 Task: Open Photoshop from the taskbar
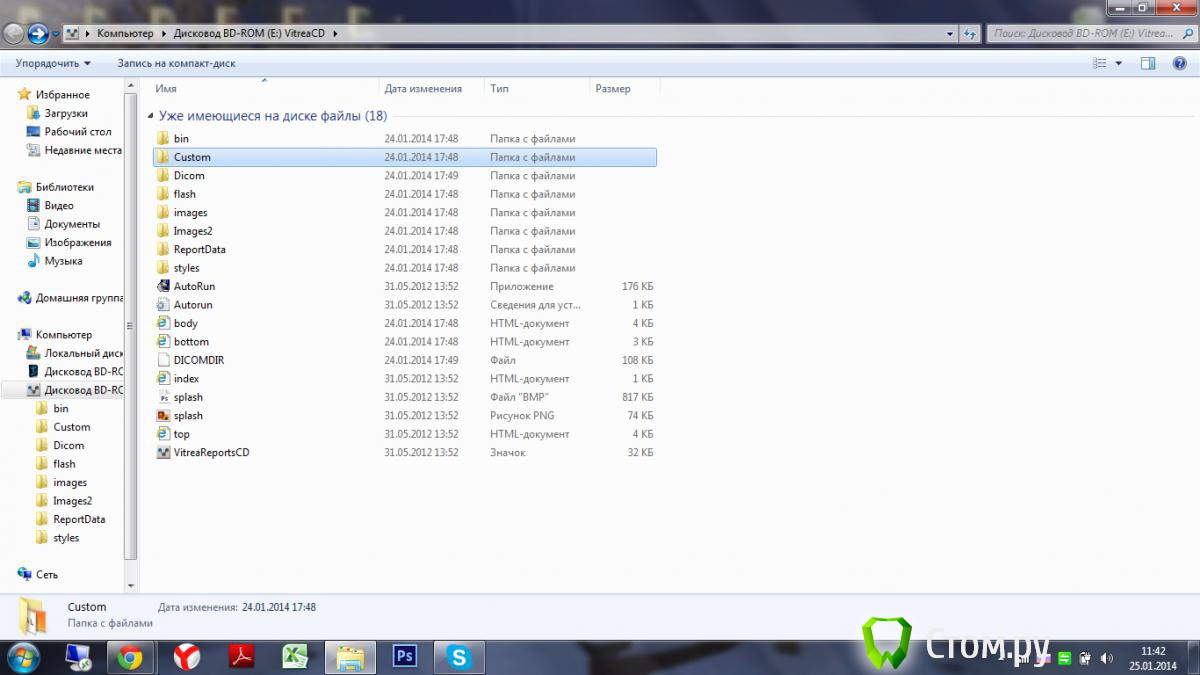pos(405,657)
